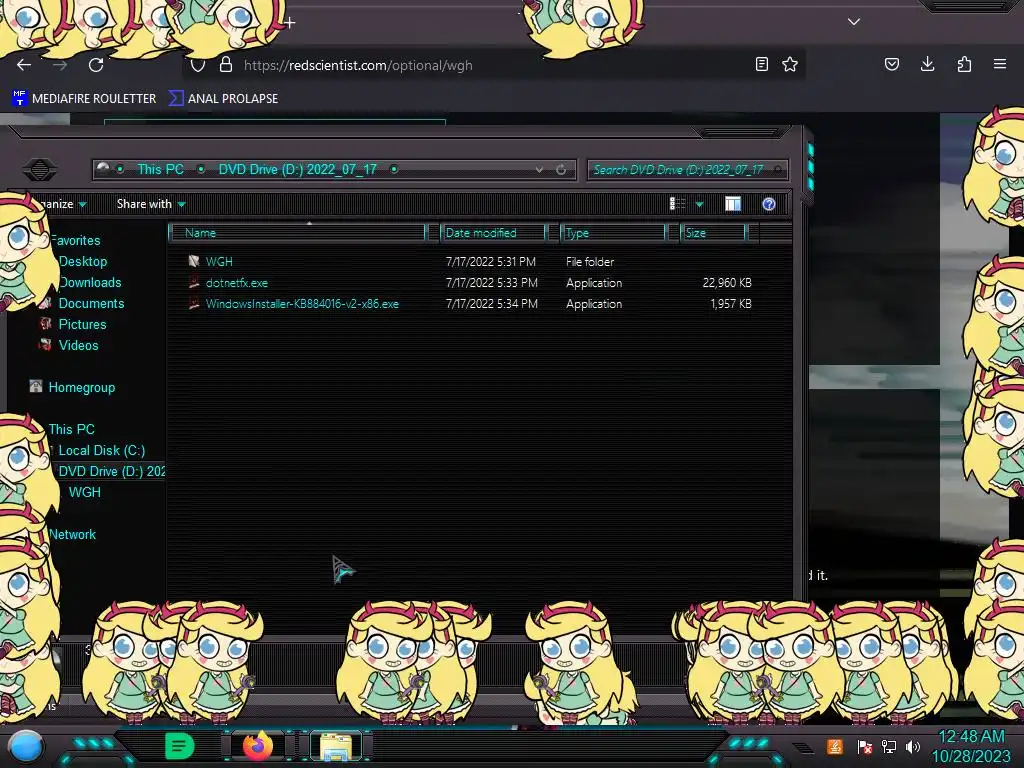Bookmark this page with the star icon
Image resolution: width=1024 pixels, height=768 pixels.
coord(790,64)
